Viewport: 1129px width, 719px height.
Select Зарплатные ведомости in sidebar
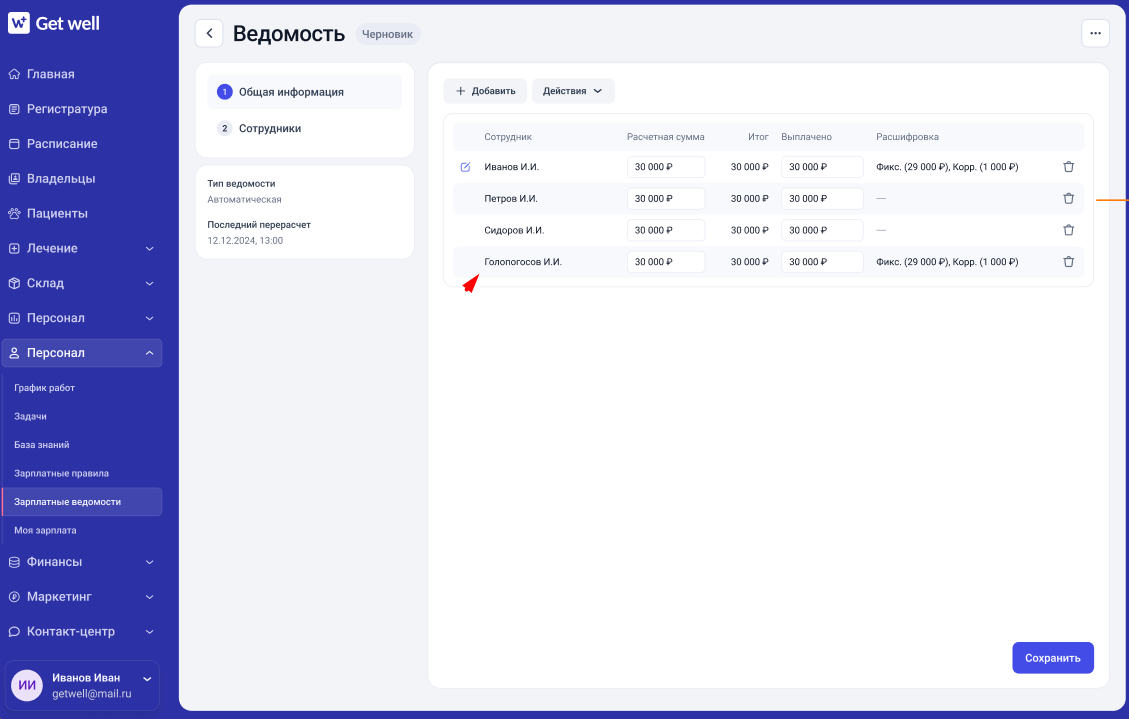[81, 502]
